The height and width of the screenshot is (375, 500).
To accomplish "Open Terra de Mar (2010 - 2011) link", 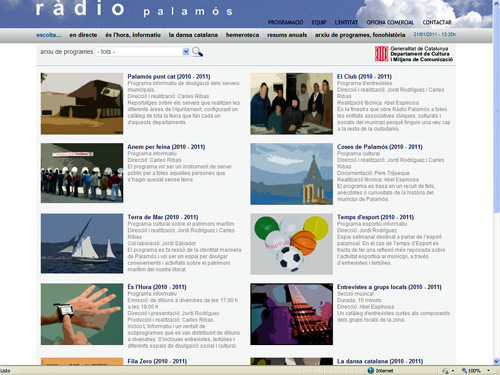I will click(163, 217).
